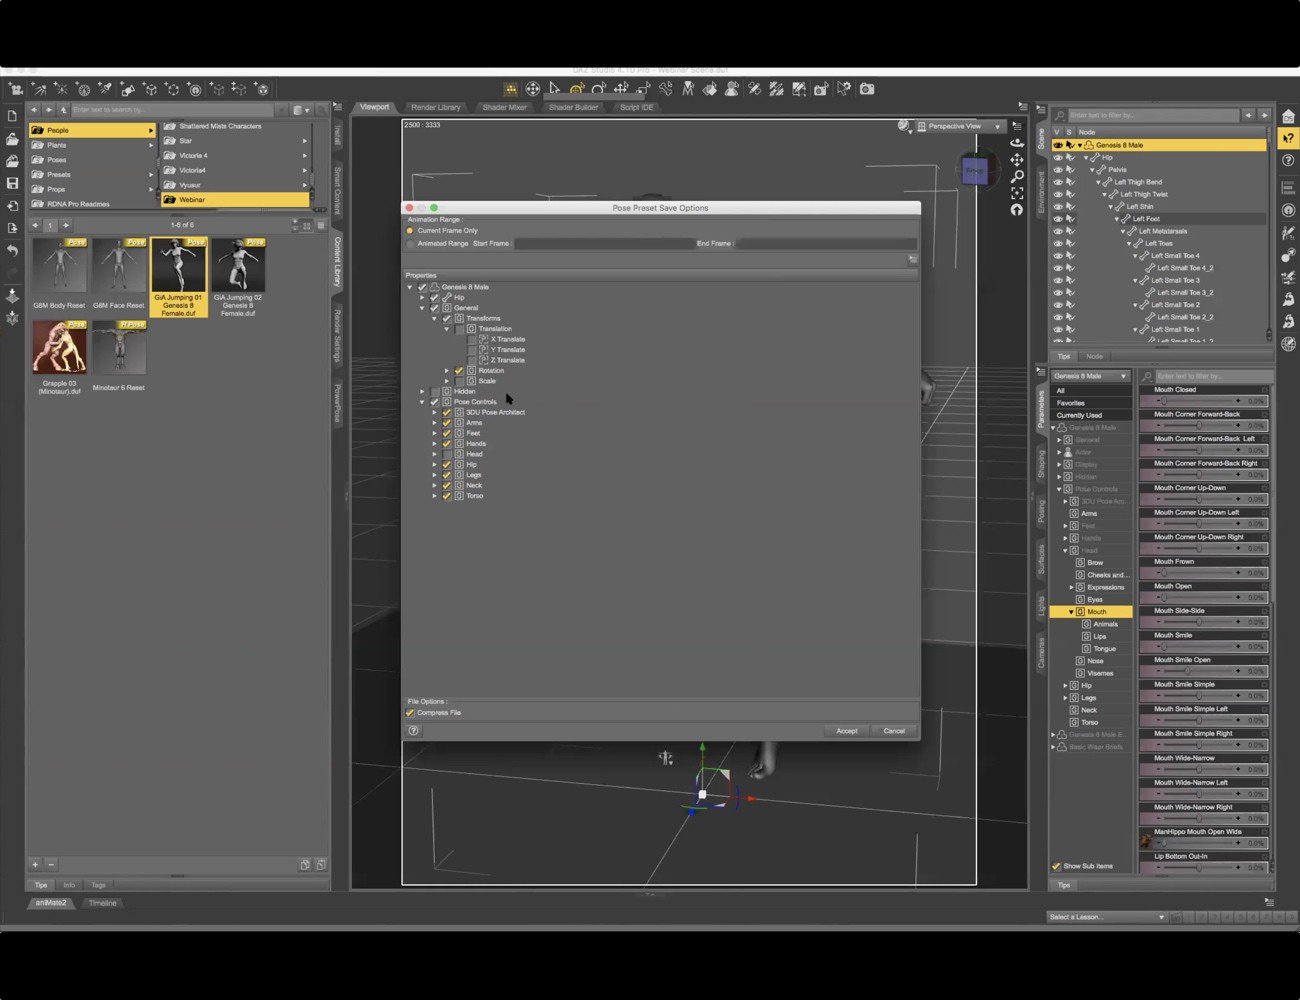
Task: Toggle Show Sub Items checkbox
Action: coord(1056,866)
